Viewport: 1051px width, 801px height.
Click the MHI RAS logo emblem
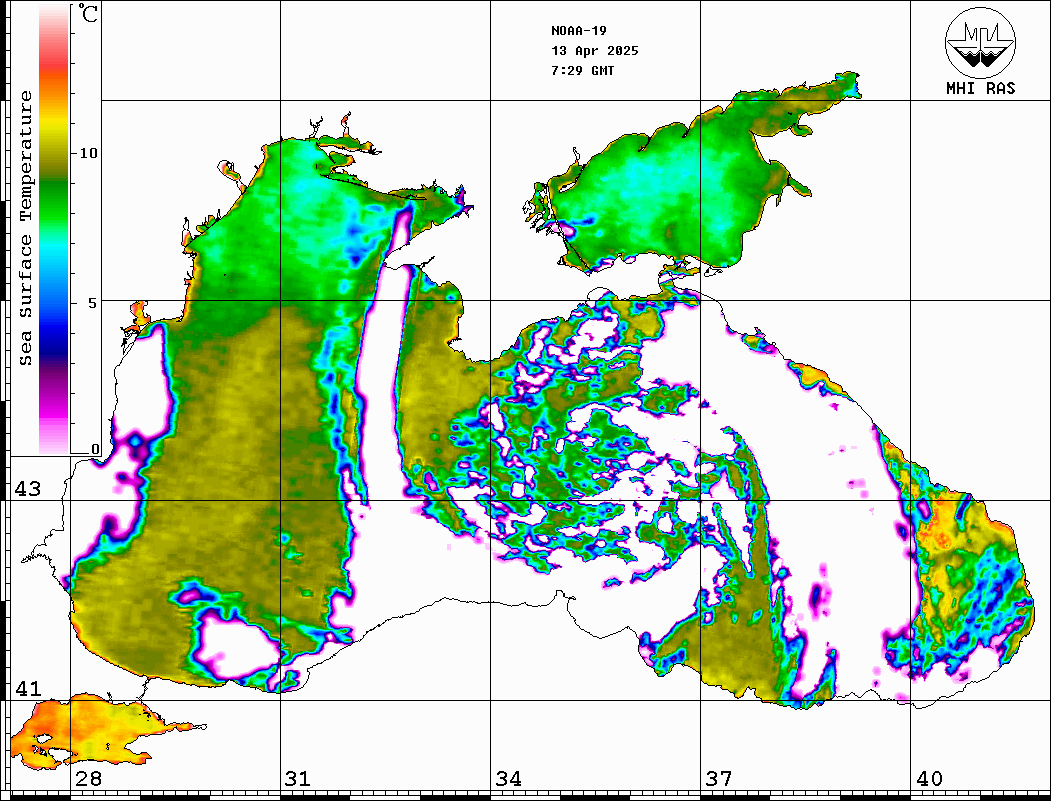(x=980, y=42)
